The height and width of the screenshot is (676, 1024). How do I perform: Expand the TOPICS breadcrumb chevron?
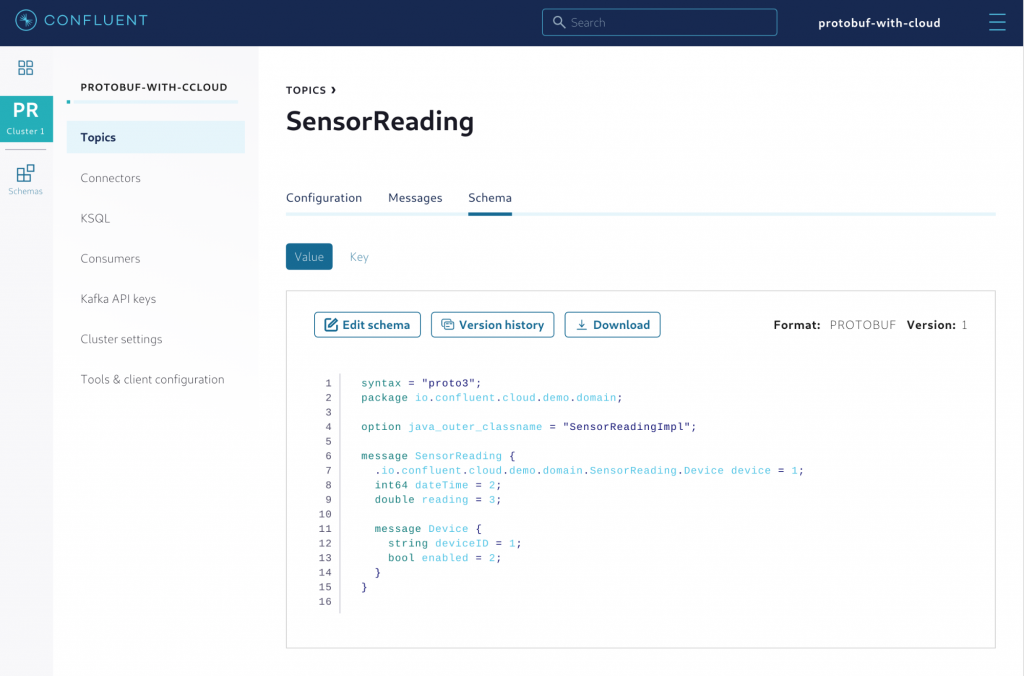click(334, 89)
